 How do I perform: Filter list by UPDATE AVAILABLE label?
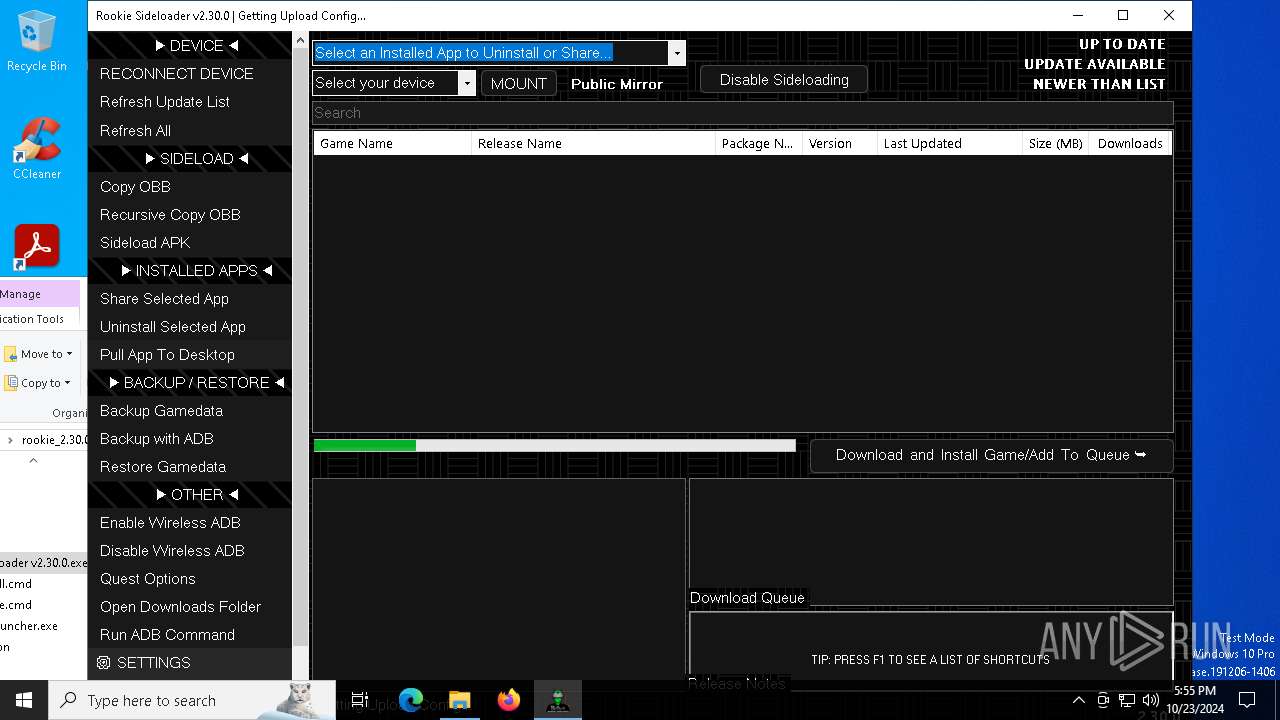click(x=1095, y=64)
